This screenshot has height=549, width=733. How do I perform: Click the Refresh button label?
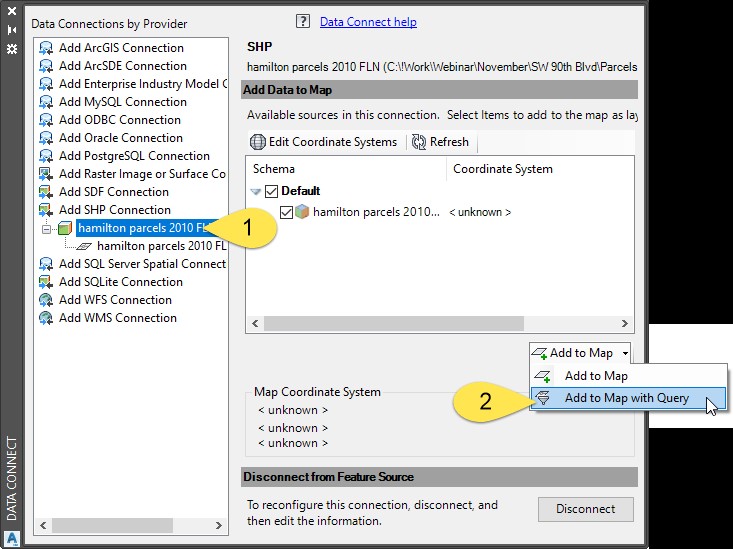(449, 142)
